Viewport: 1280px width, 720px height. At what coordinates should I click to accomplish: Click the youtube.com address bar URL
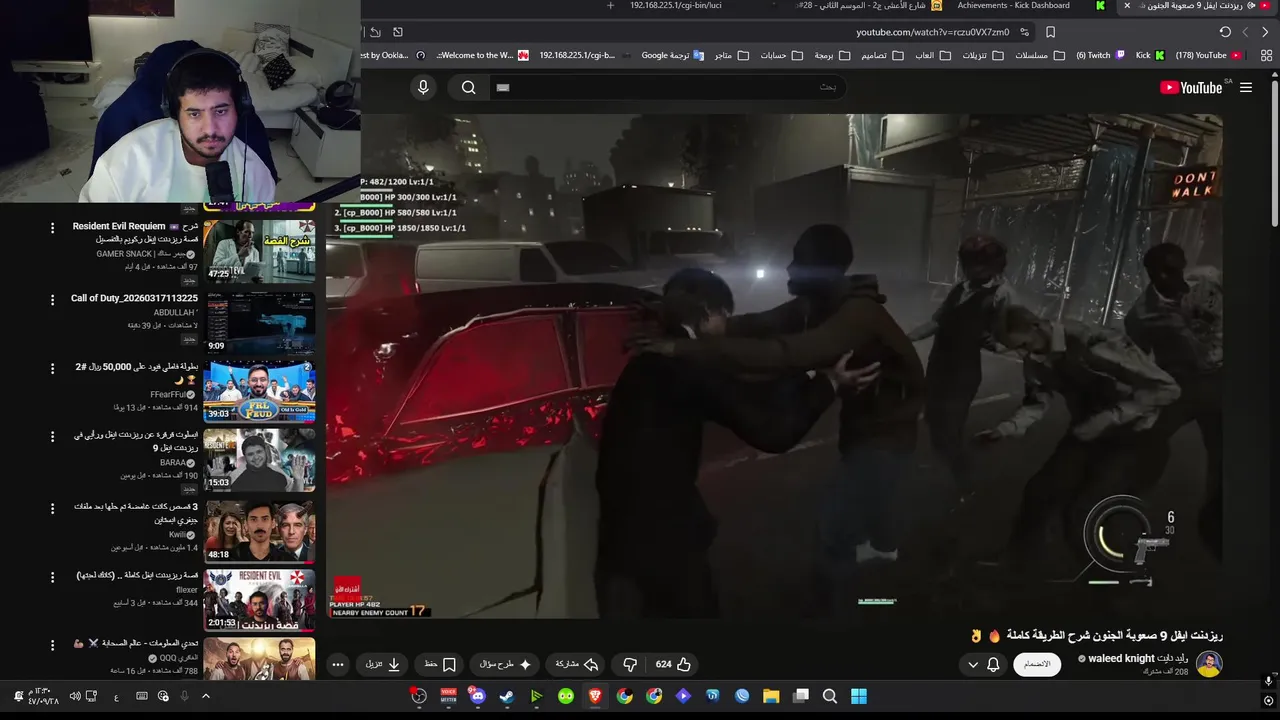pos(933,32)
